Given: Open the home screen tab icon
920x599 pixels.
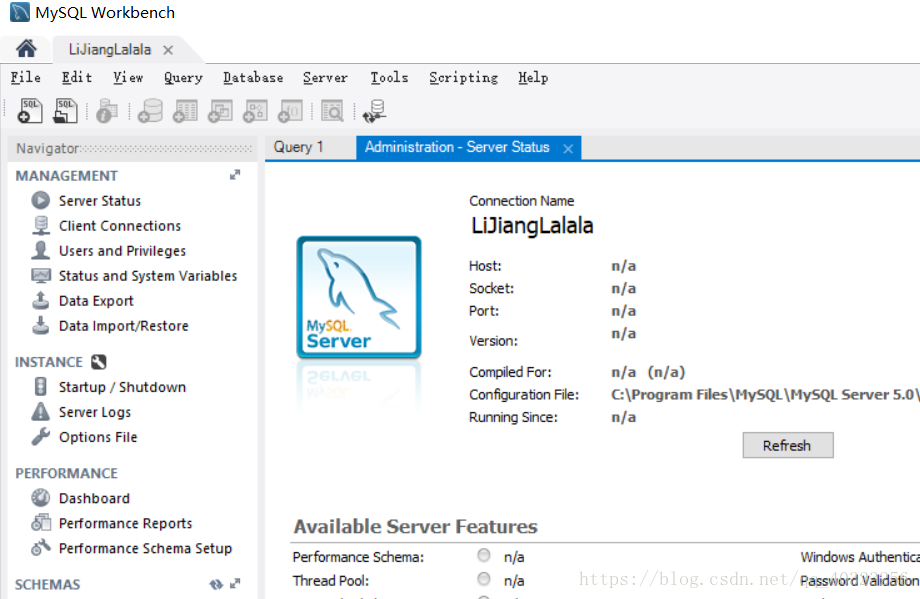Looking at the screenshot, I should coord(26,49).
